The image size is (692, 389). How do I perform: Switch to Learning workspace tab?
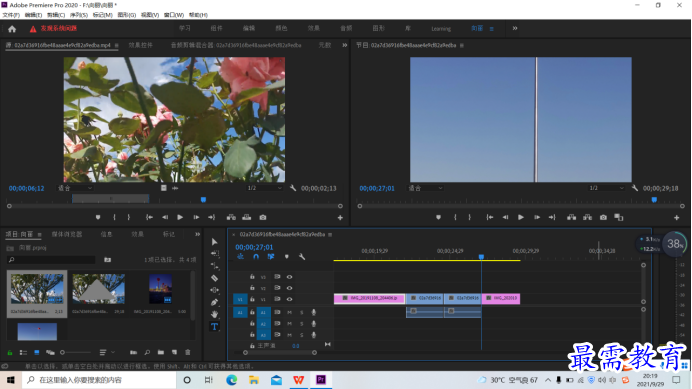[441, 29]
